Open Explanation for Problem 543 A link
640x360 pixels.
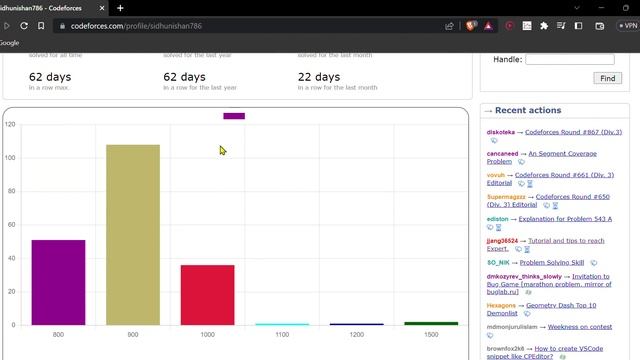point(565,219)
